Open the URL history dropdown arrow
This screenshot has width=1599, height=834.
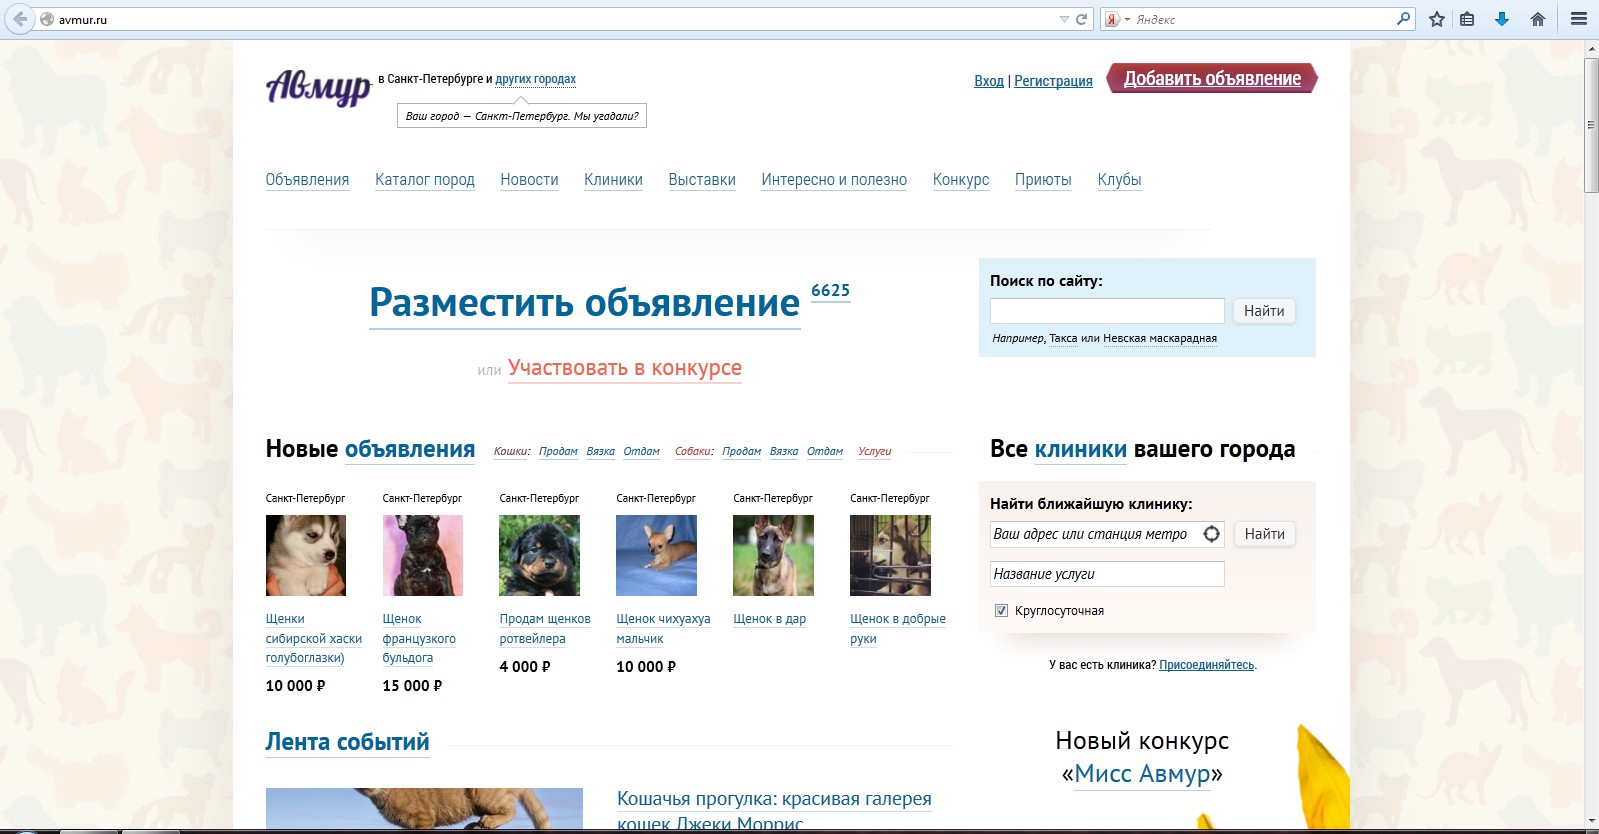tap(1064, 19)
